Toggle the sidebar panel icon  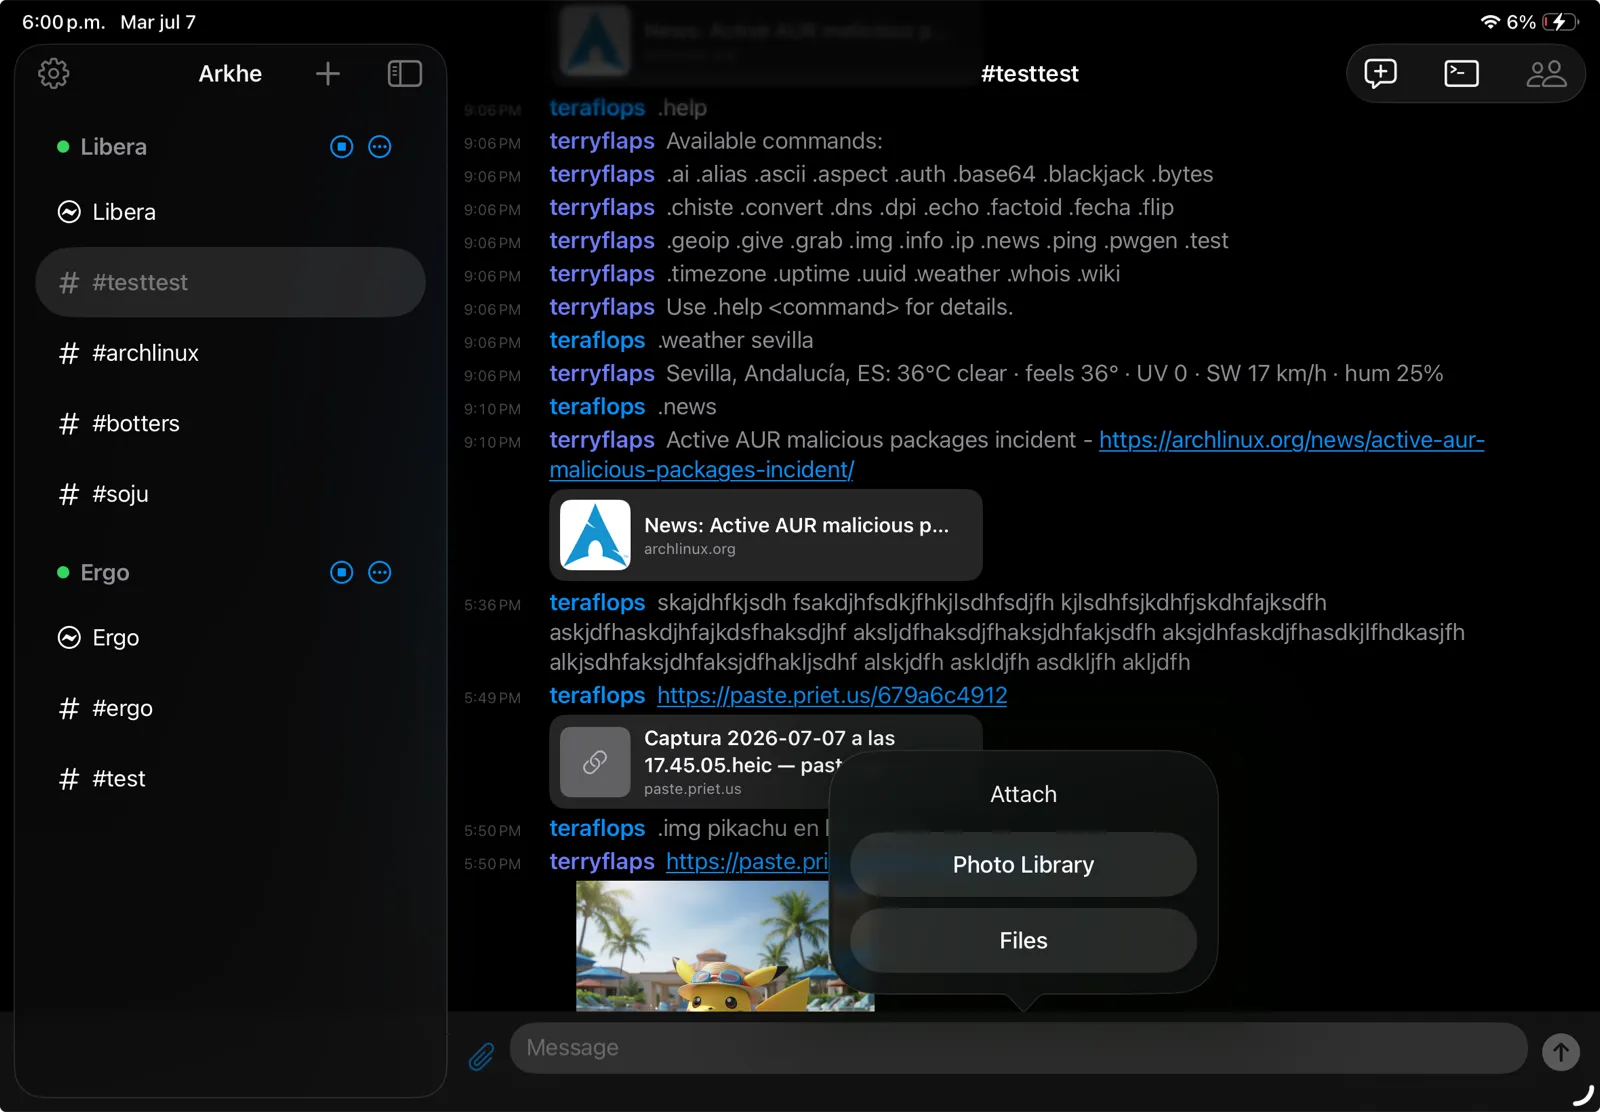coord(404,73)
